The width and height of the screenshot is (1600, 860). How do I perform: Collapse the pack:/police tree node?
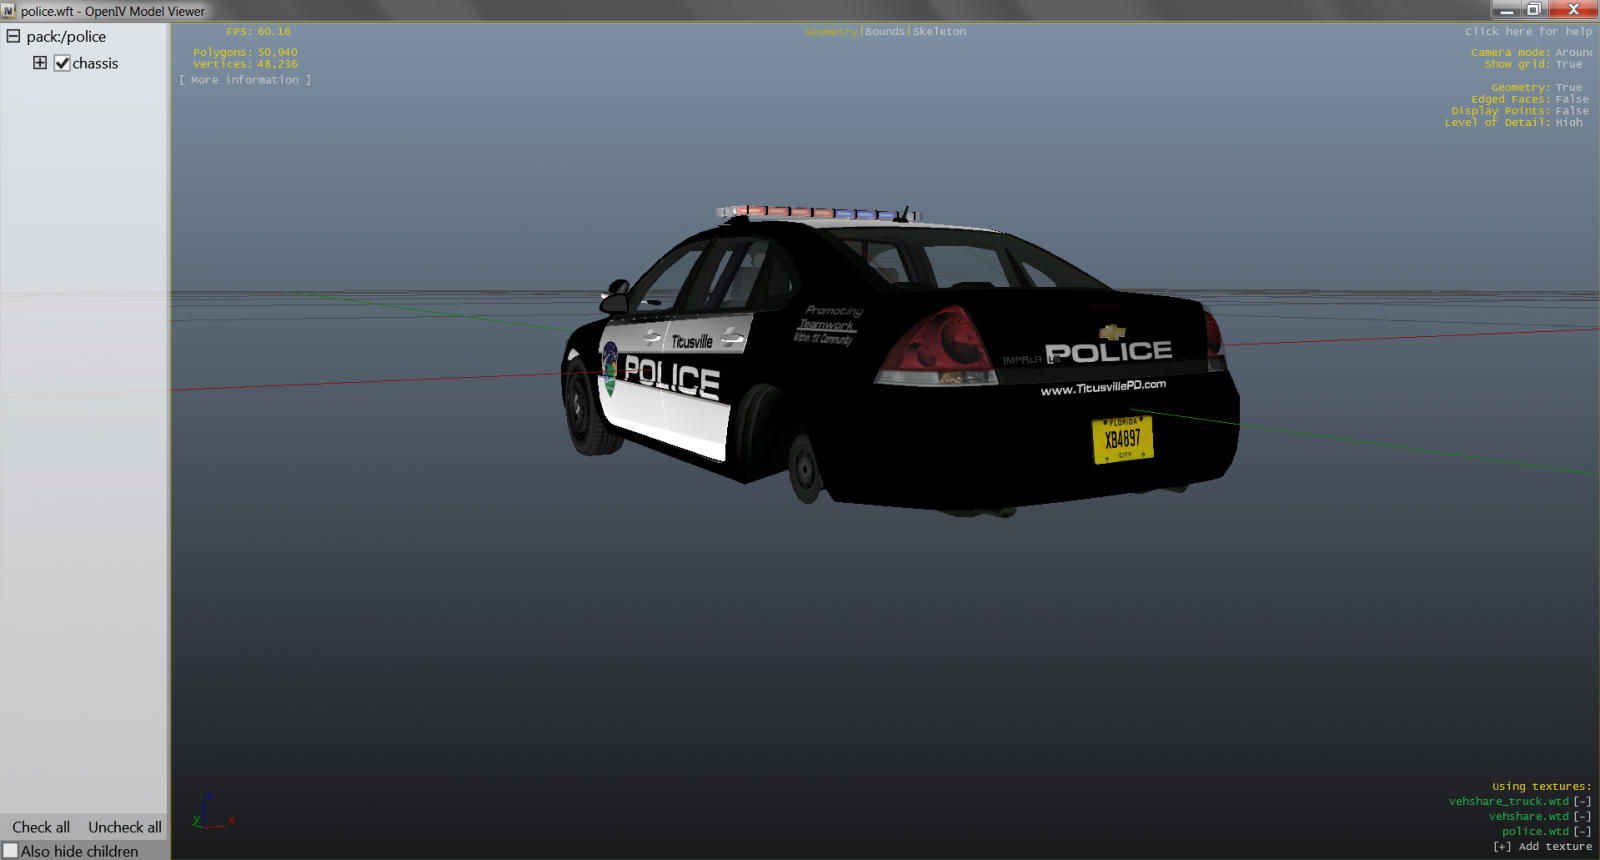[x=14, y=36]
